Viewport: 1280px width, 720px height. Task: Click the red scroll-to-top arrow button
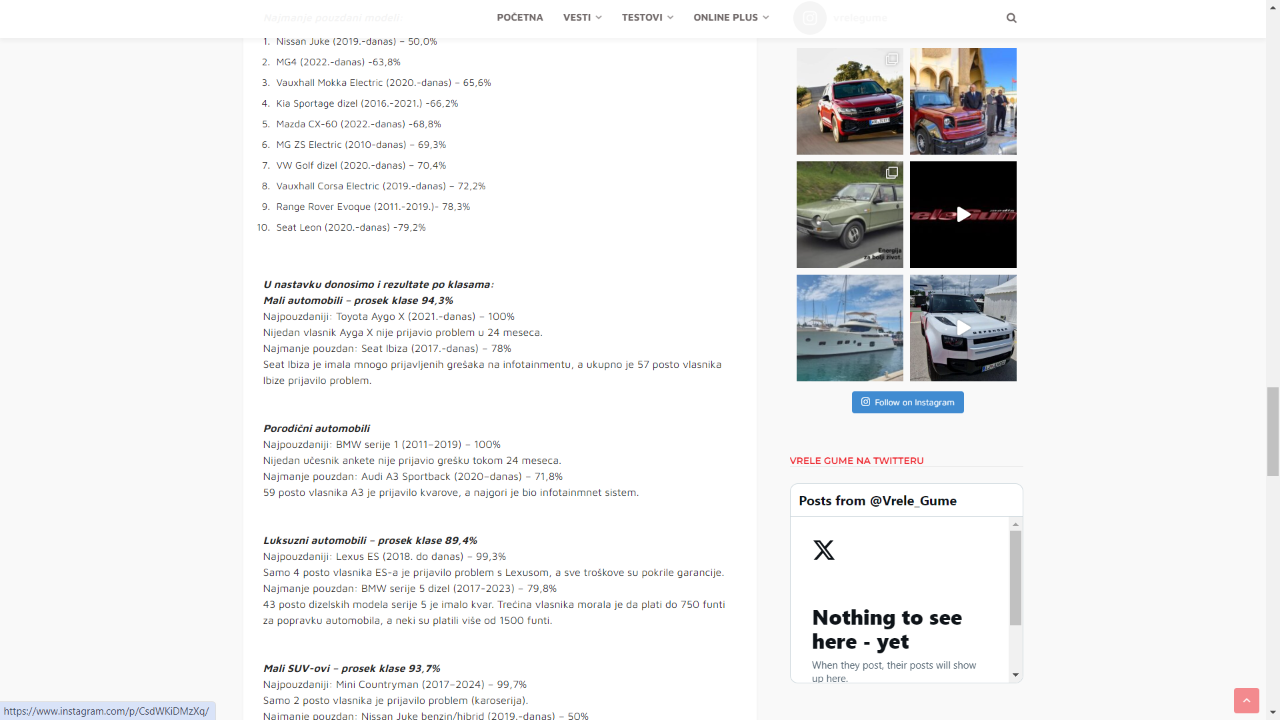[1246, 701]
